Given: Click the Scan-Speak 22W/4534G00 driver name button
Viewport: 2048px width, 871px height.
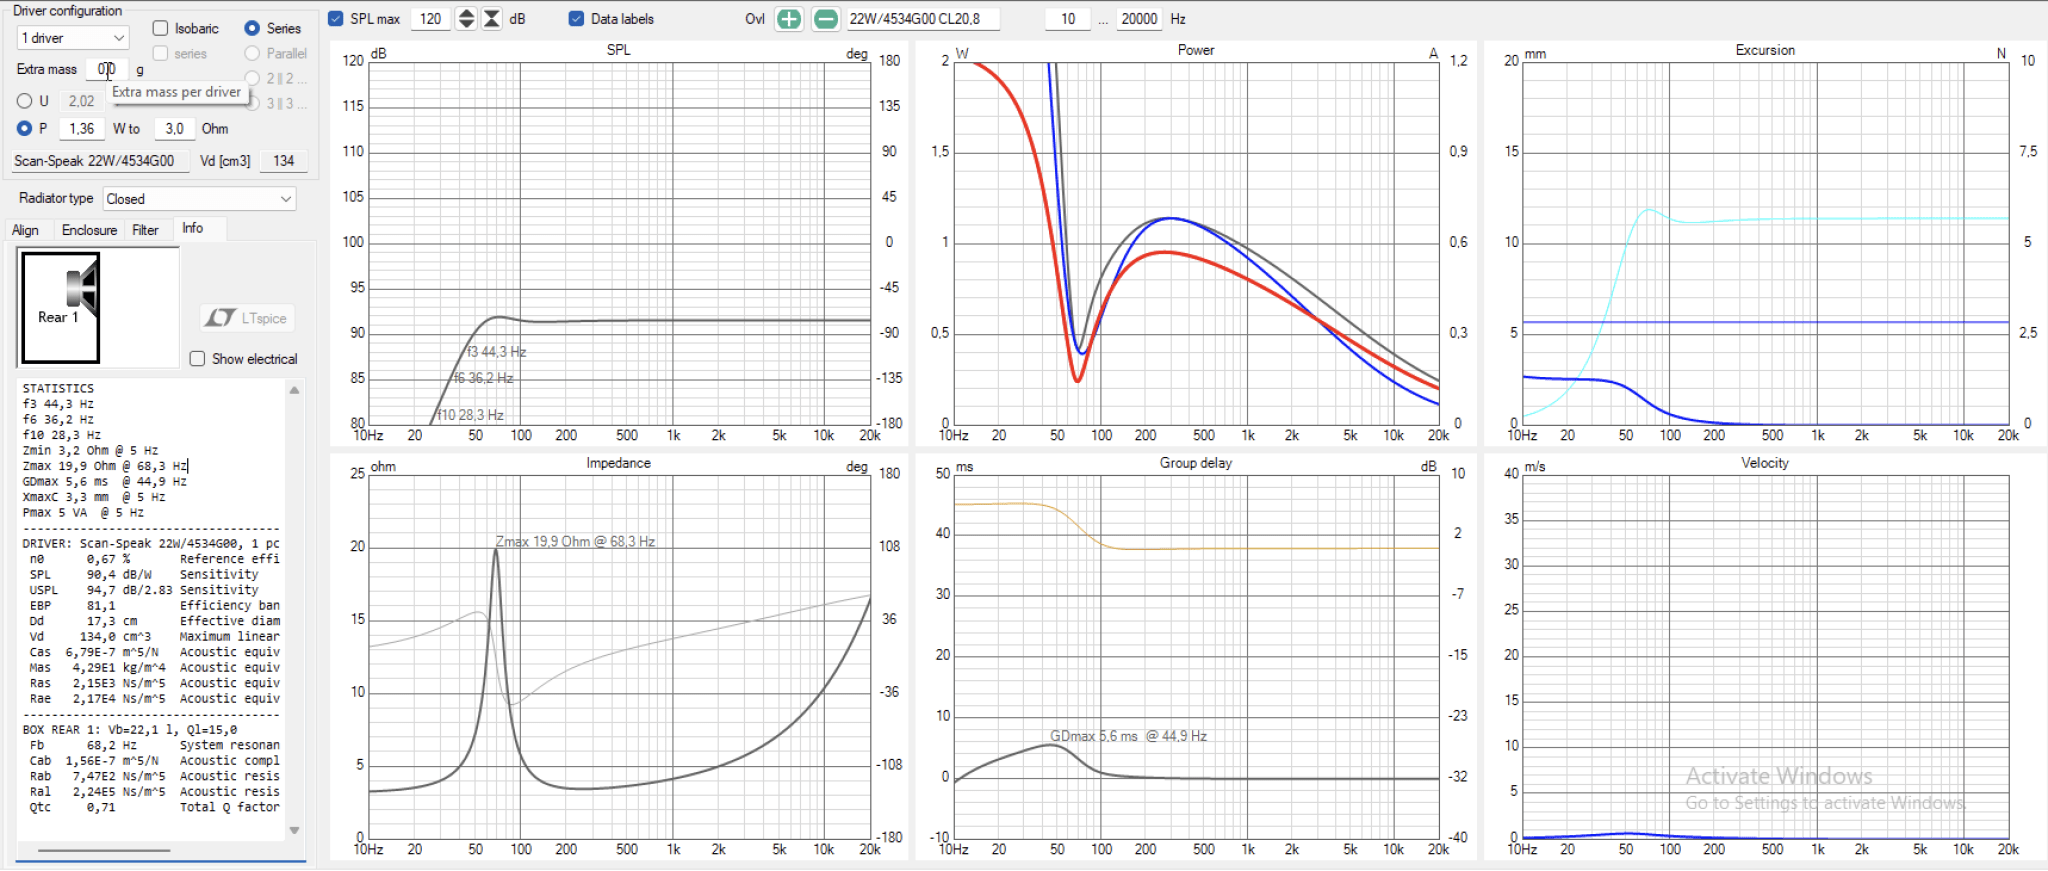Looking at the screenshot, I should pos(99,160).
